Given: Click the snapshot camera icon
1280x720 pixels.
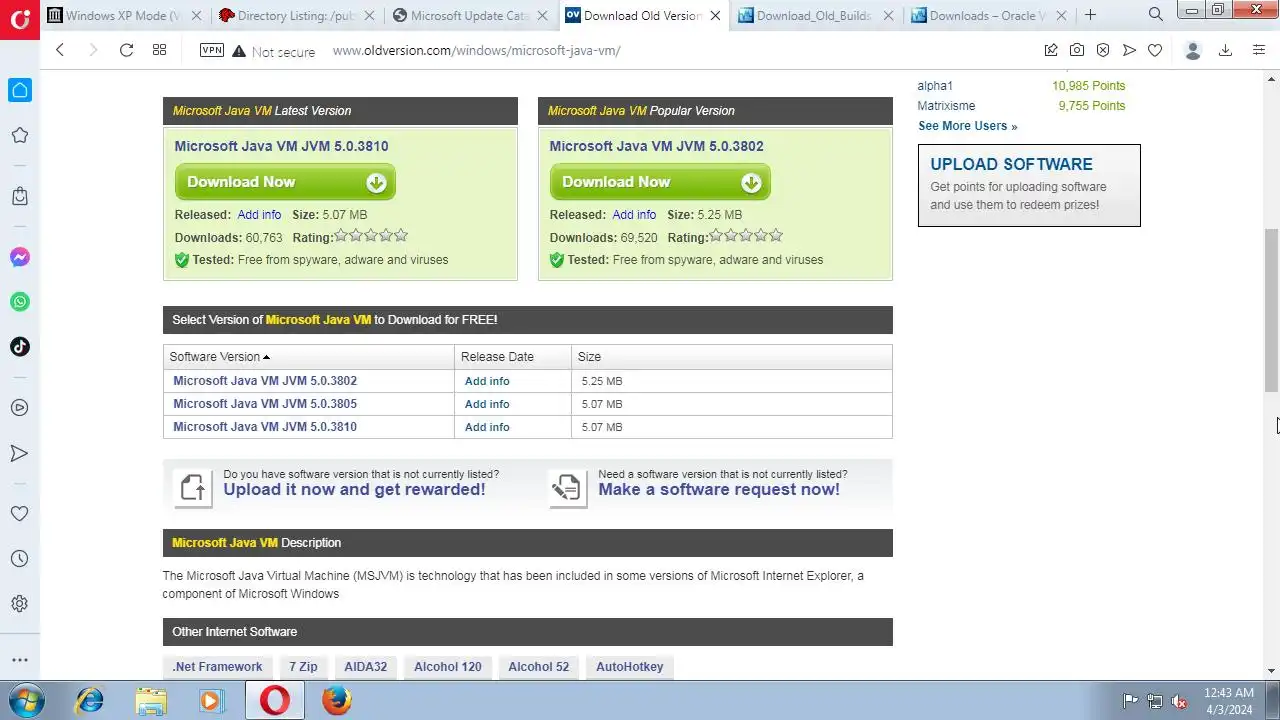Looking at the screenshot, I should coord(1077,50).
